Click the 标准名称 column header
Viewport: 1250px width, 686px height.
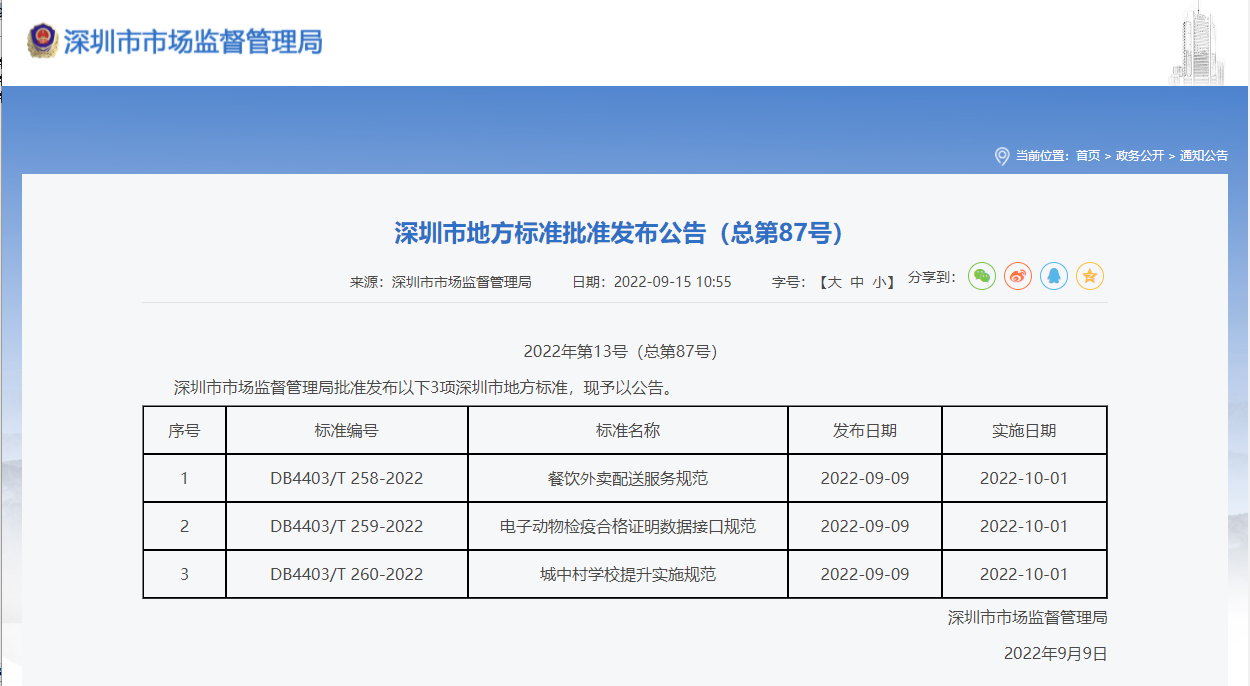(628, 431)
